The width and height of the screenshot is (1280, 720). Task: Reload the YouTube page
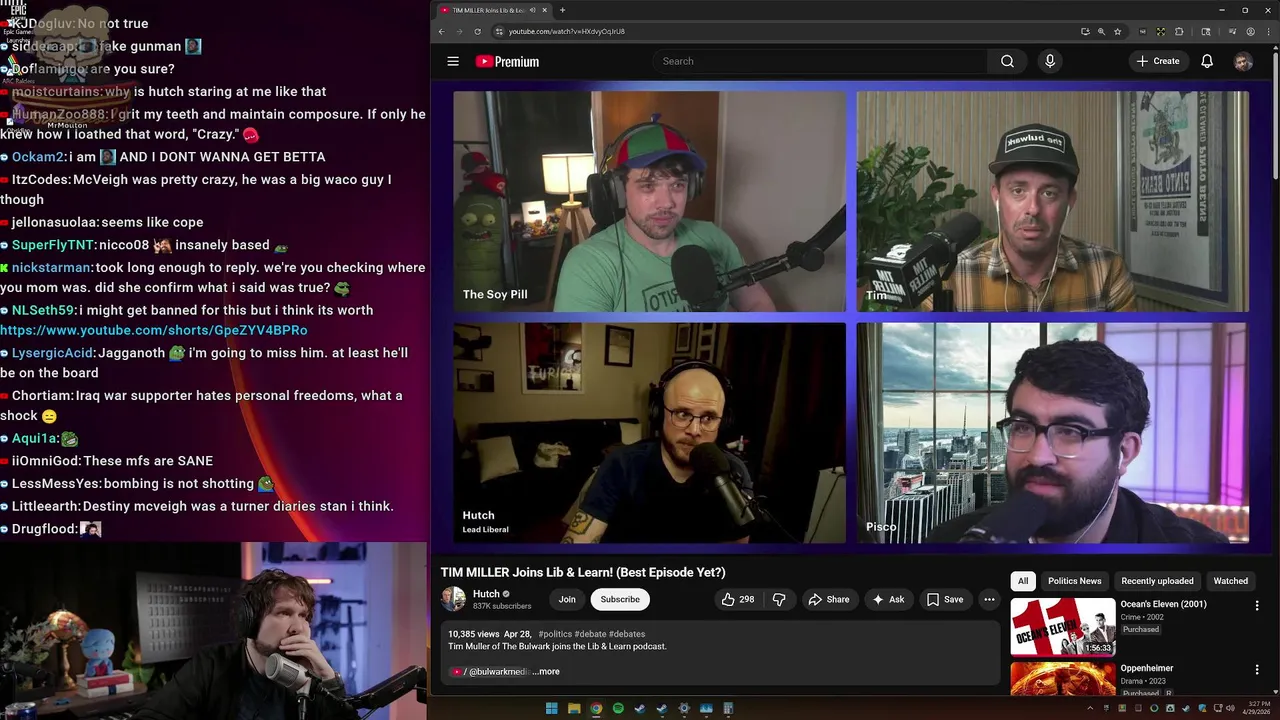click(x=477, y=31)
